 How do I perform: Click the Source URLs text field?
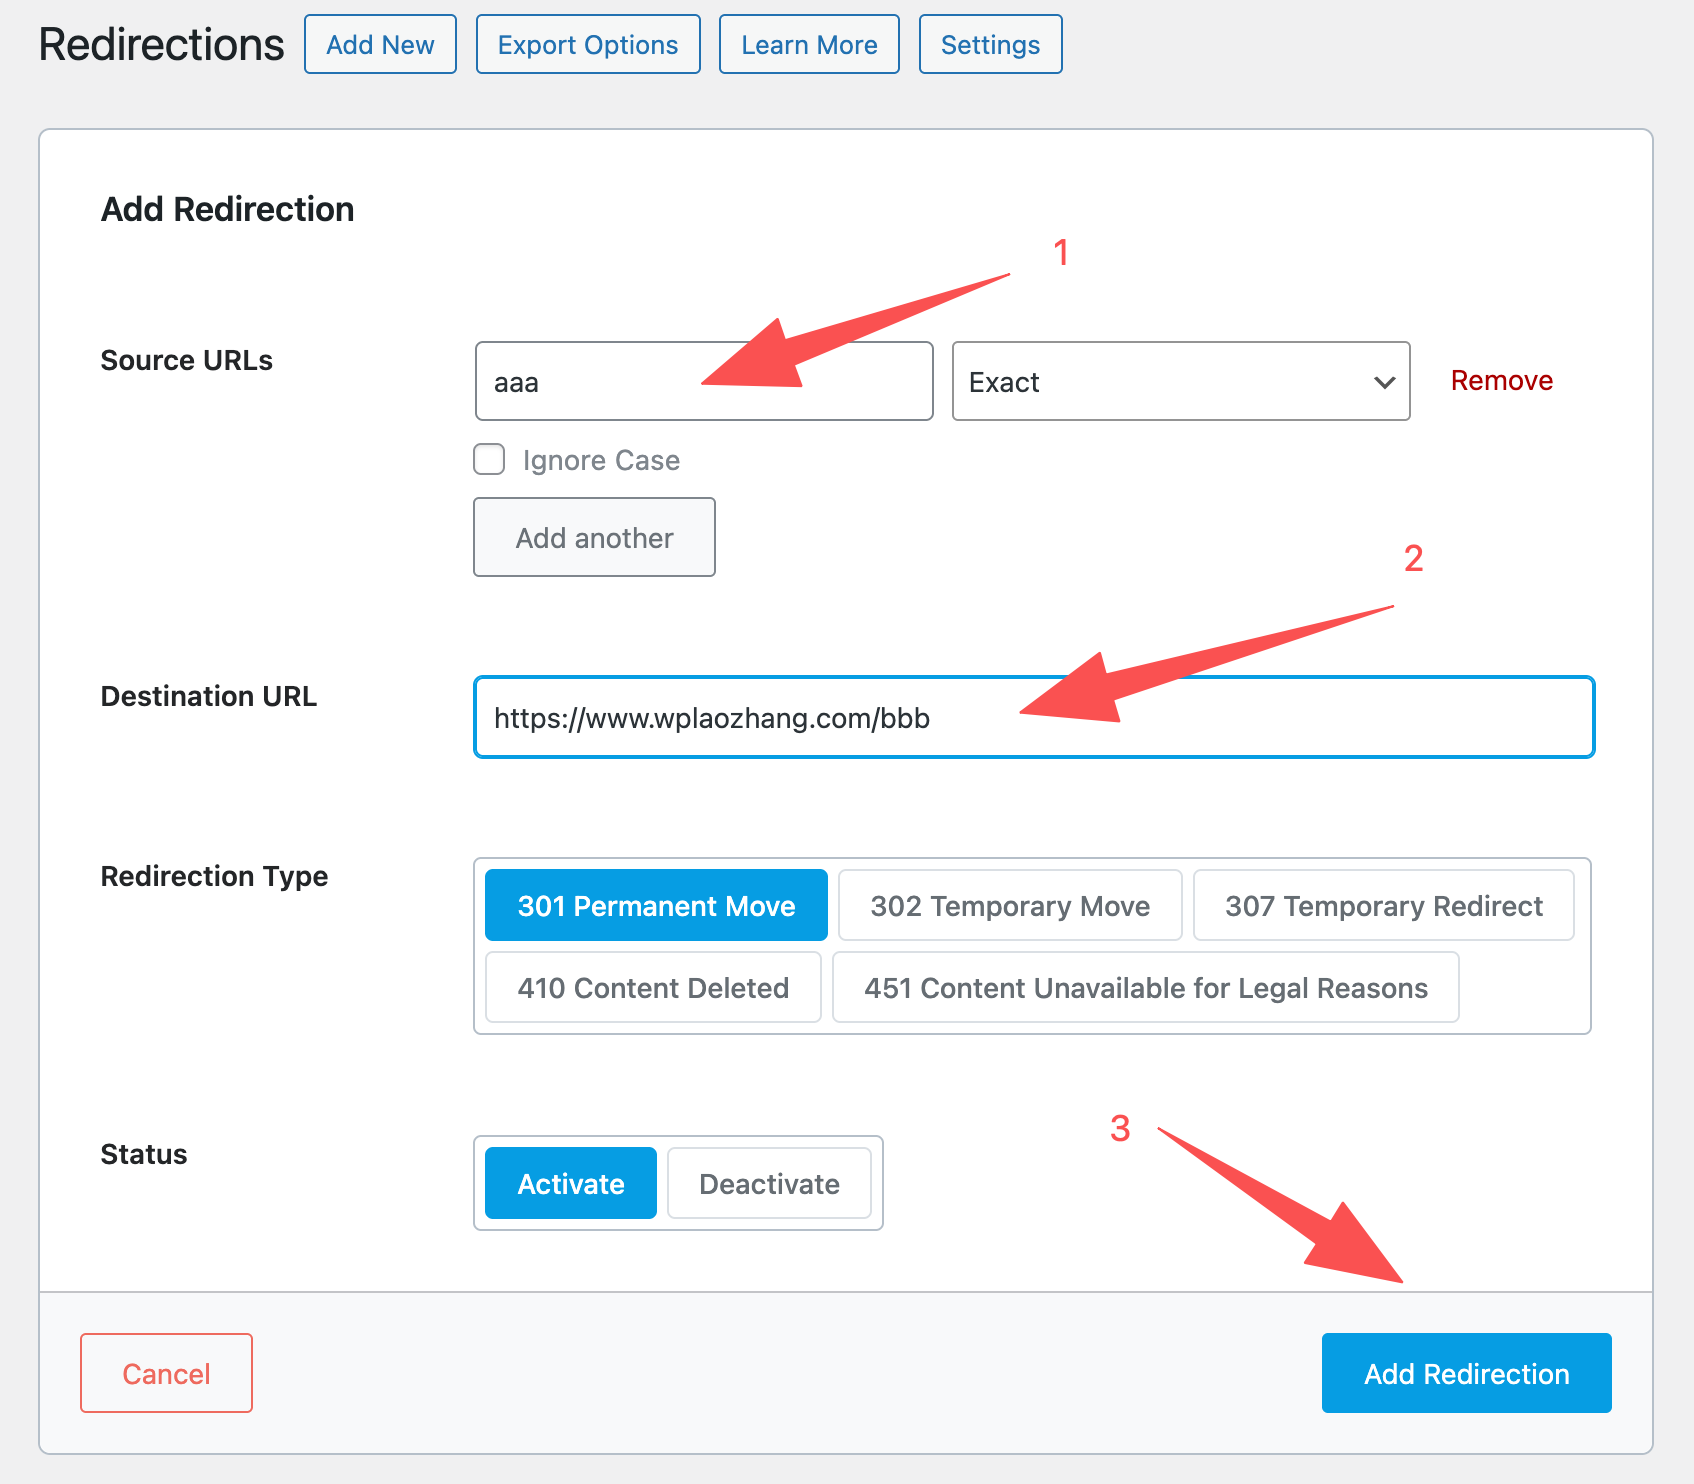(x=600, y=382)
